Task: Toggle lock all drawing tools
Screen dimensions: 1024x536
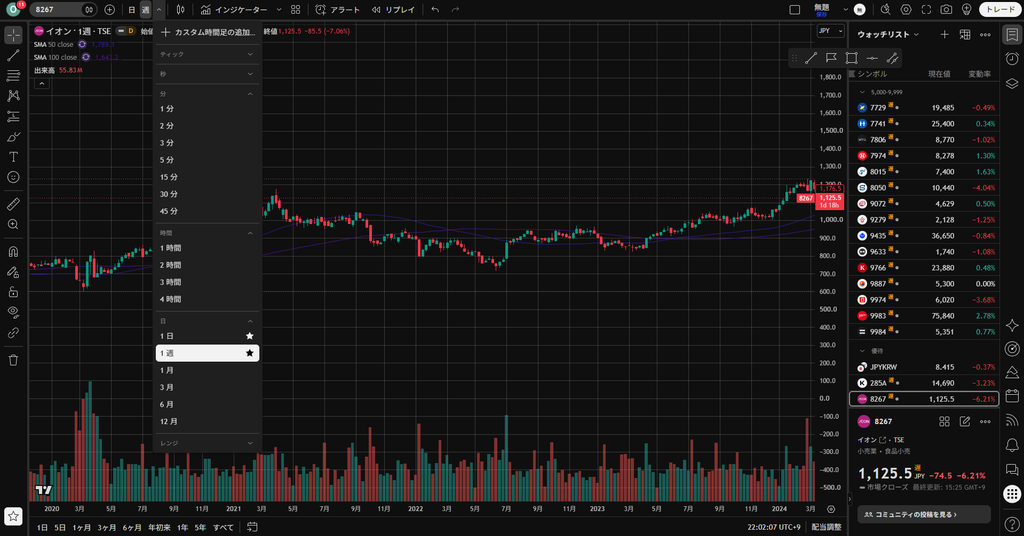Action: pyautogui.click(x=13, y=292)
